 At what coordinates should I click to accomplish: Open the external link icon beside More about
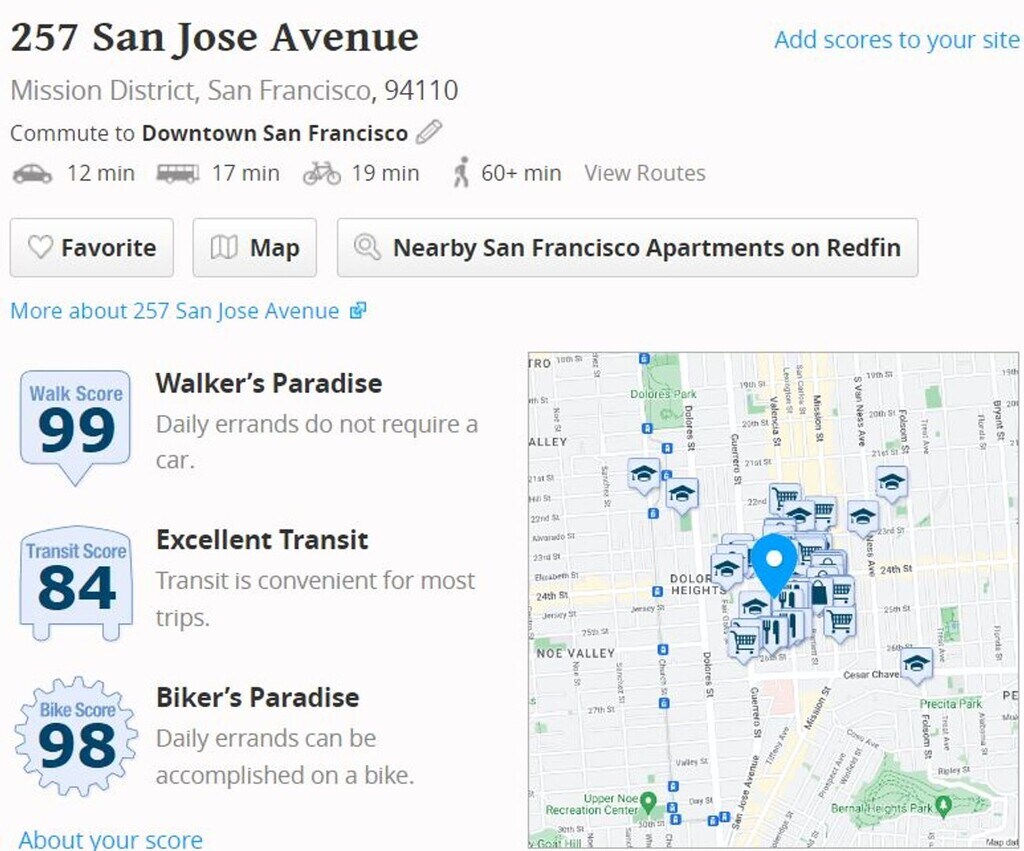point(358,311)
